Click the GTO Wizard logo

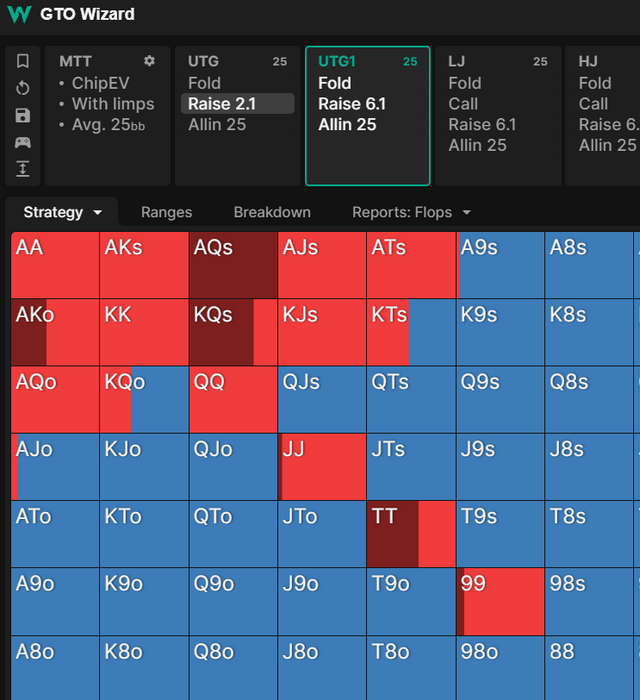coord(18,14)
